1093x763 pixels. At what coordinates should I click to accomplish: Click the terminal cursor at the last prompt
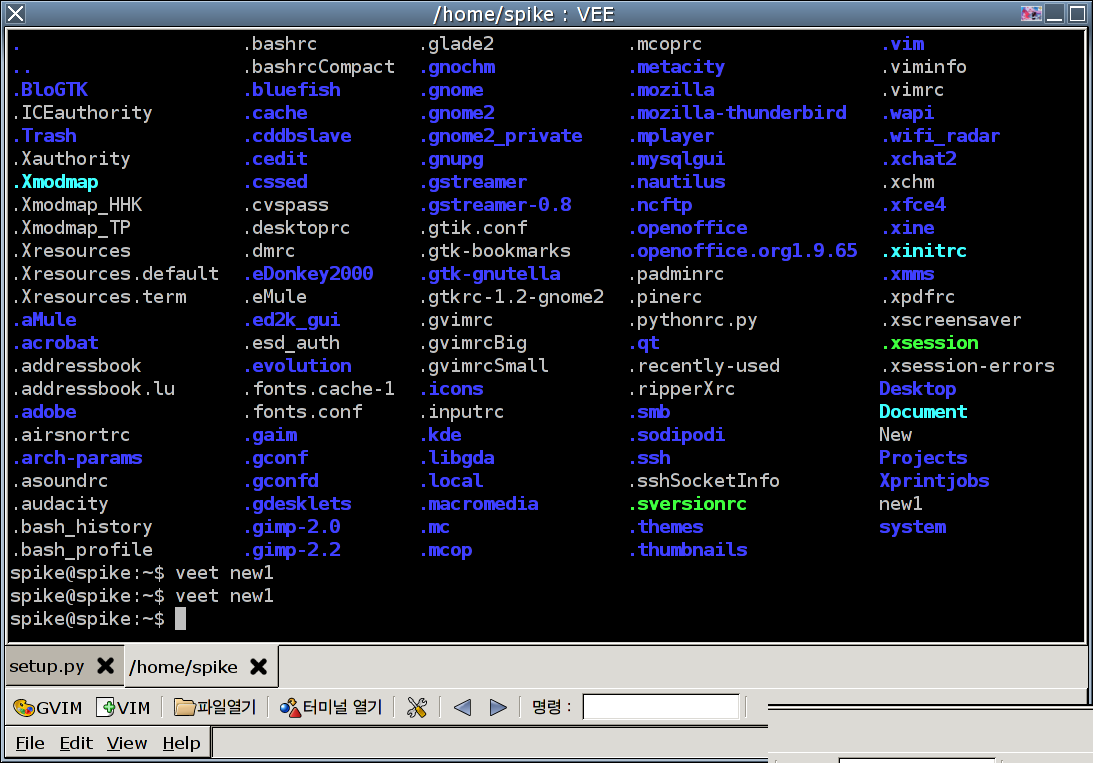181,620
